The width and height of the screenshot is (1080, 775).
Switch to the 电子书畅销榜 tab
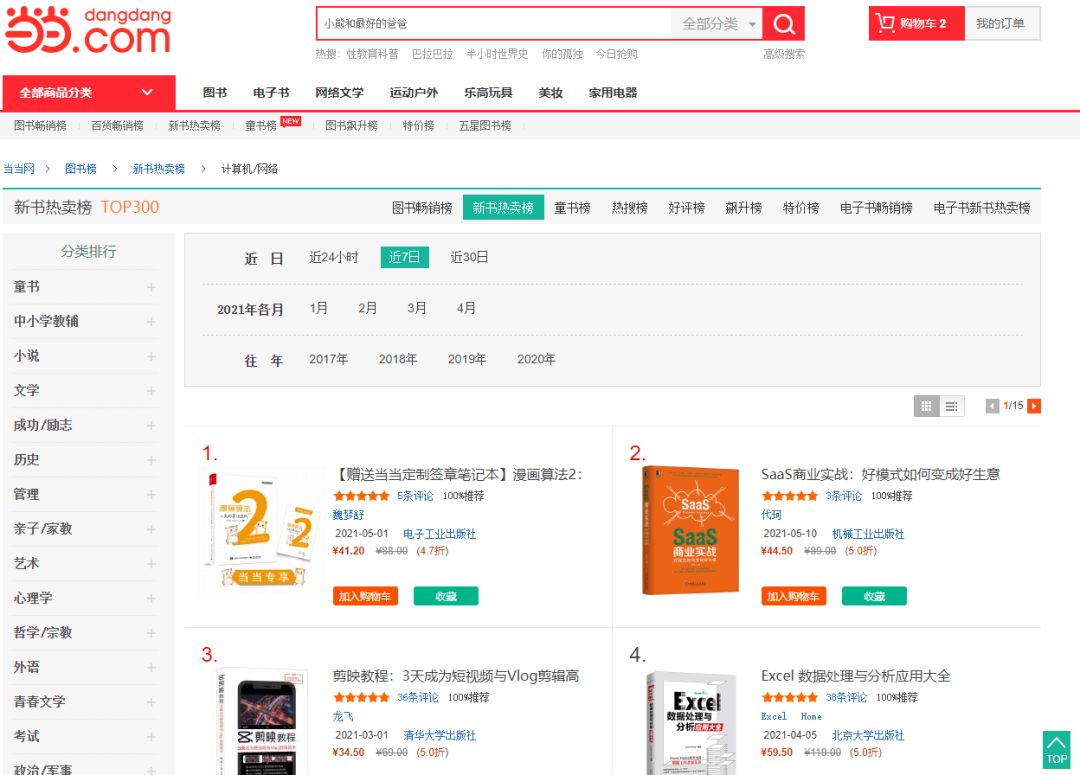click(875, 208)
